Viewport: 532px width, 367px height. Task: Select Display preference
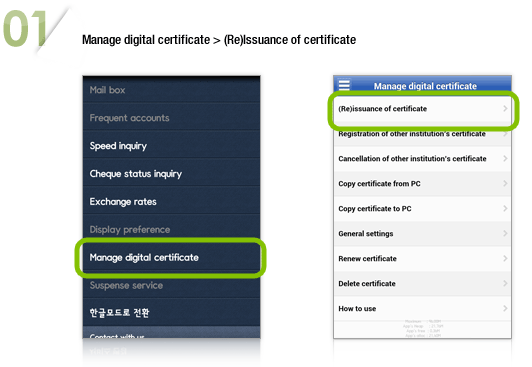click(x=171, y=229)
